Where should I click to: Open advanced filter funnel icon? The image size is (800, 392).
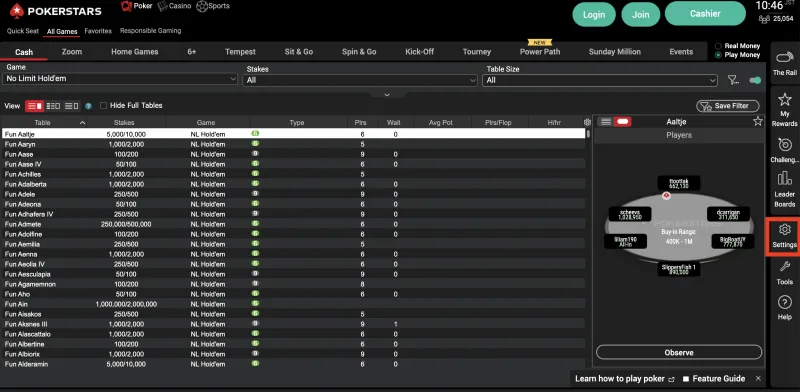(x=733, y=80)
